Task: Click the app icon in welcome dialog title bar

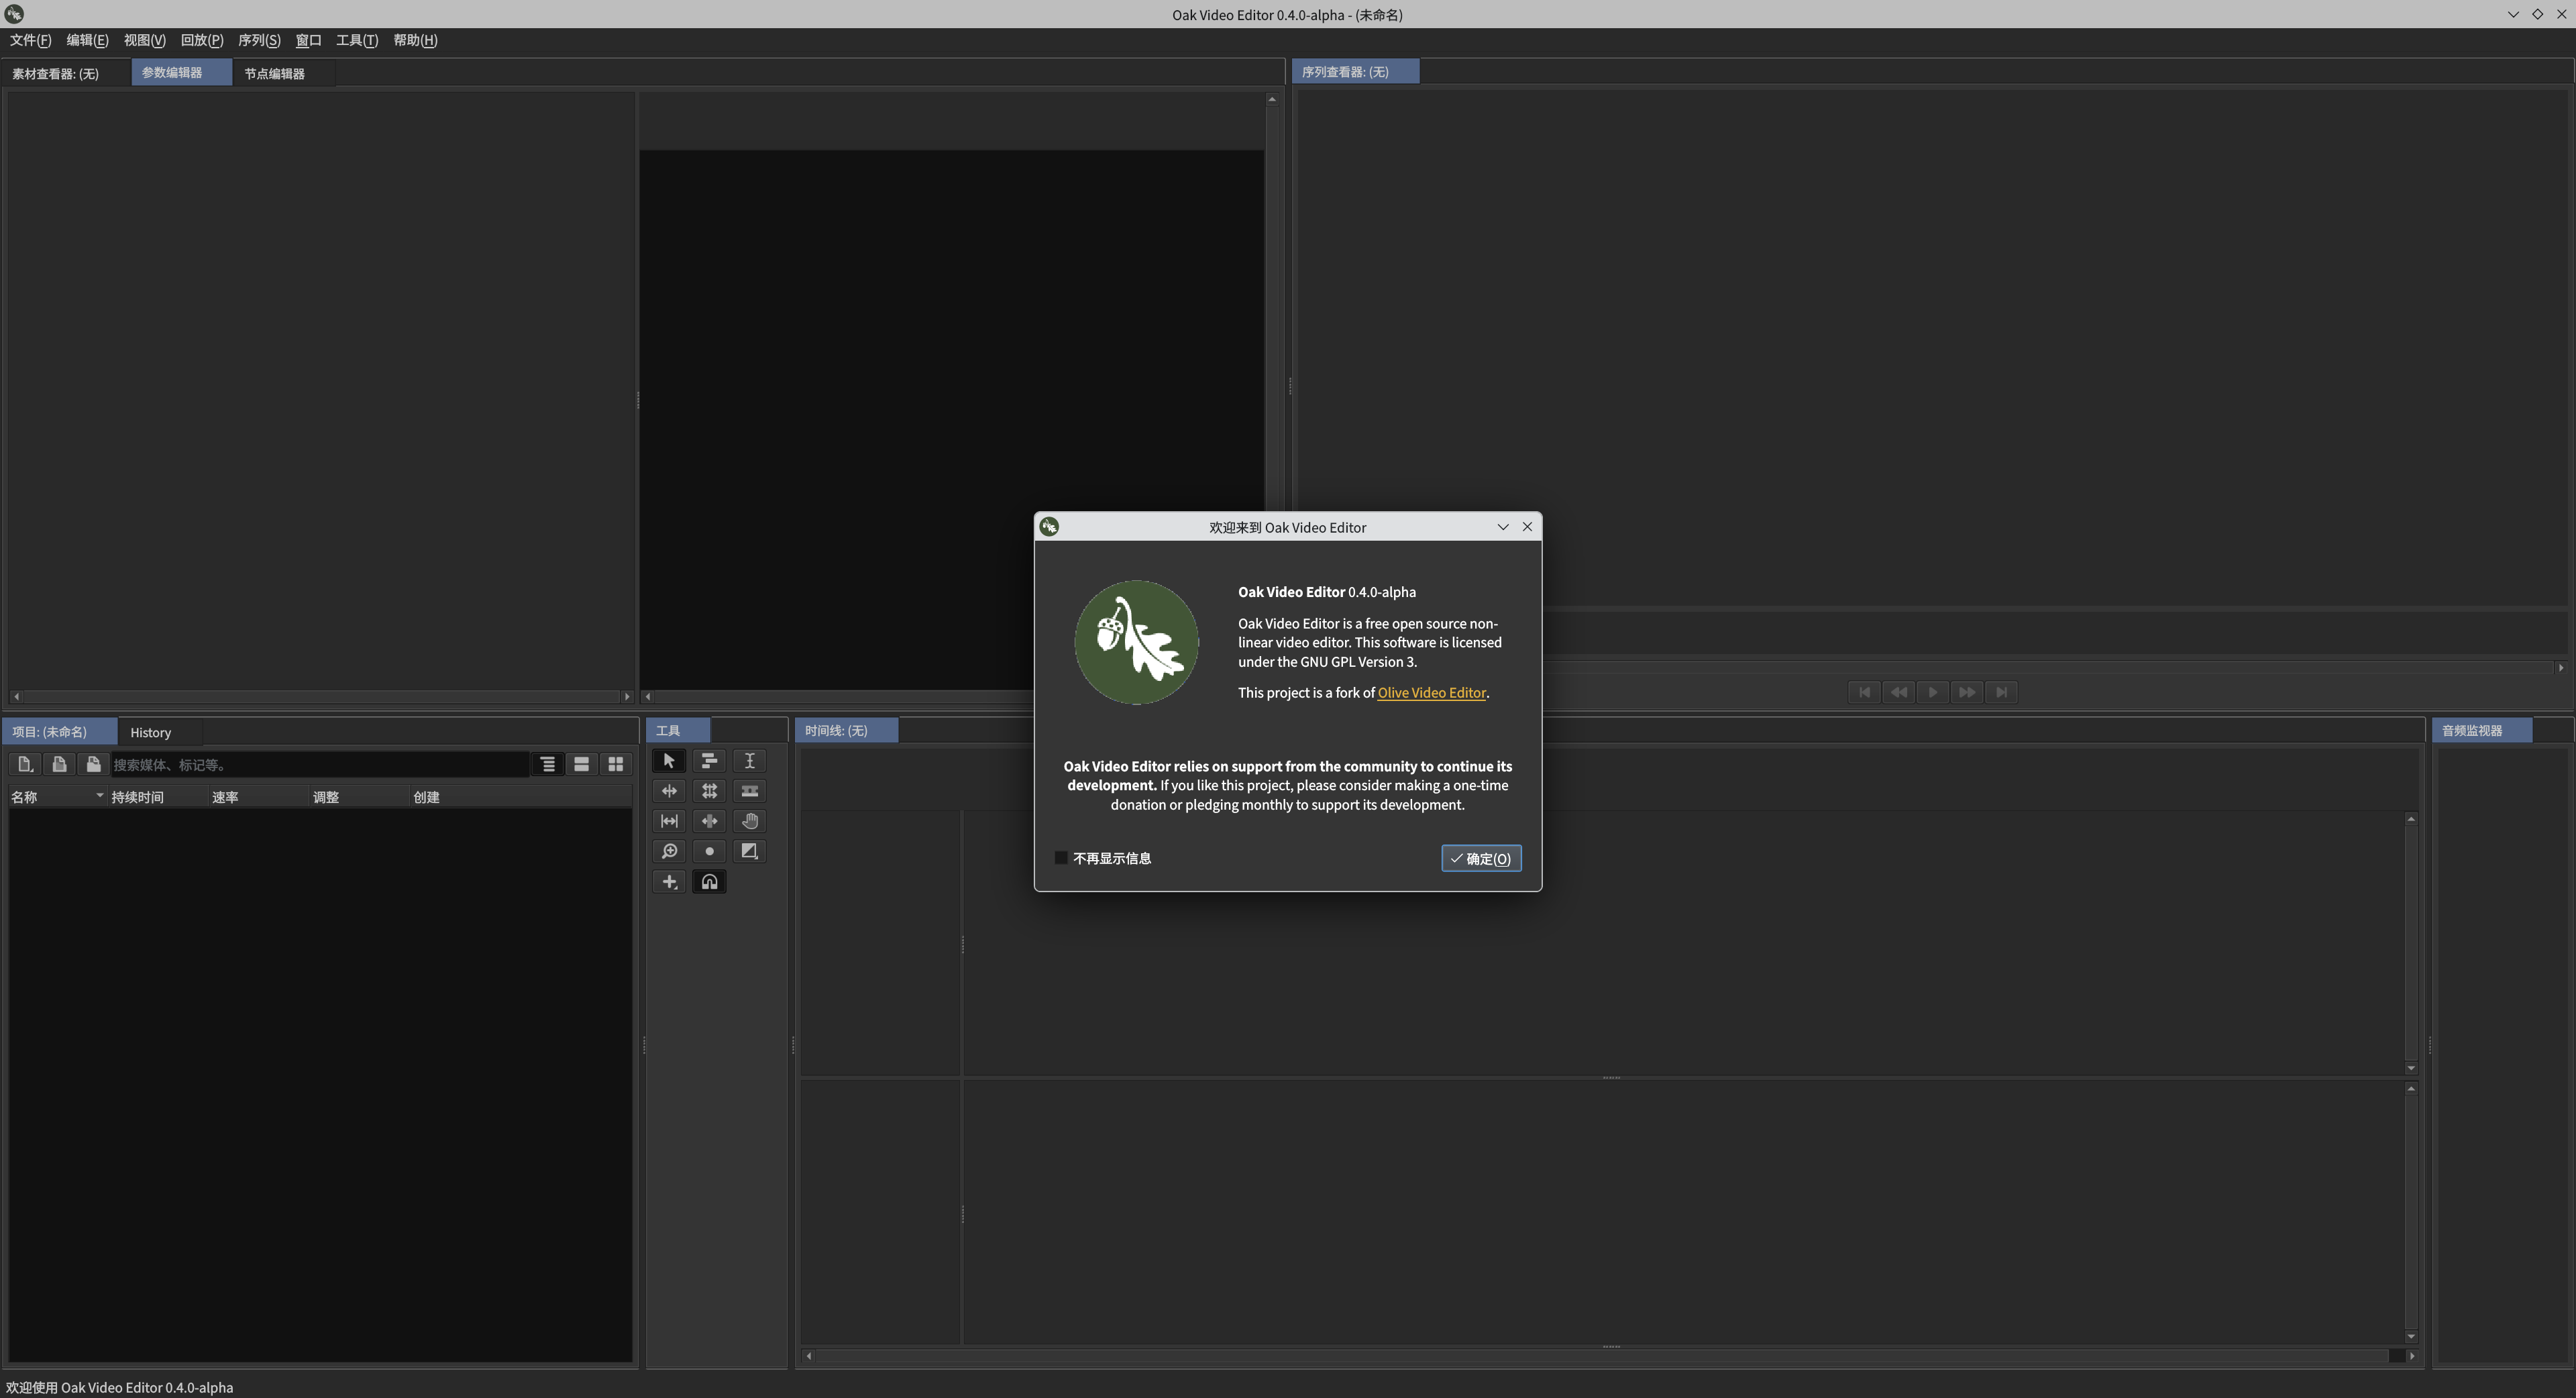Action: tap(1049, 527)
